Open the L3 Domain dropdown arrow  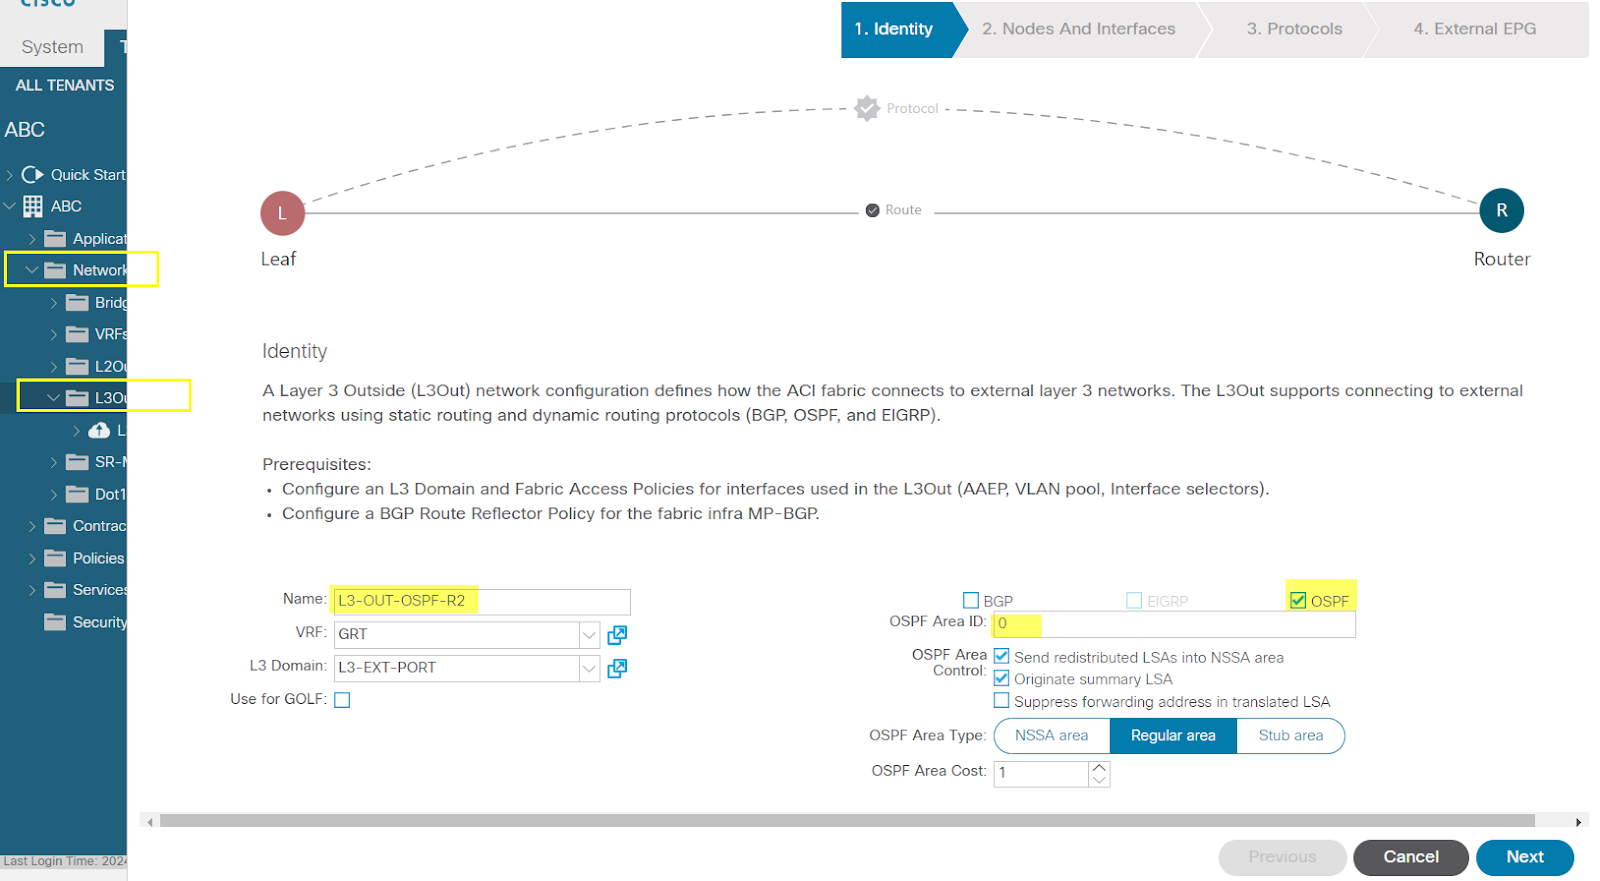589,668
